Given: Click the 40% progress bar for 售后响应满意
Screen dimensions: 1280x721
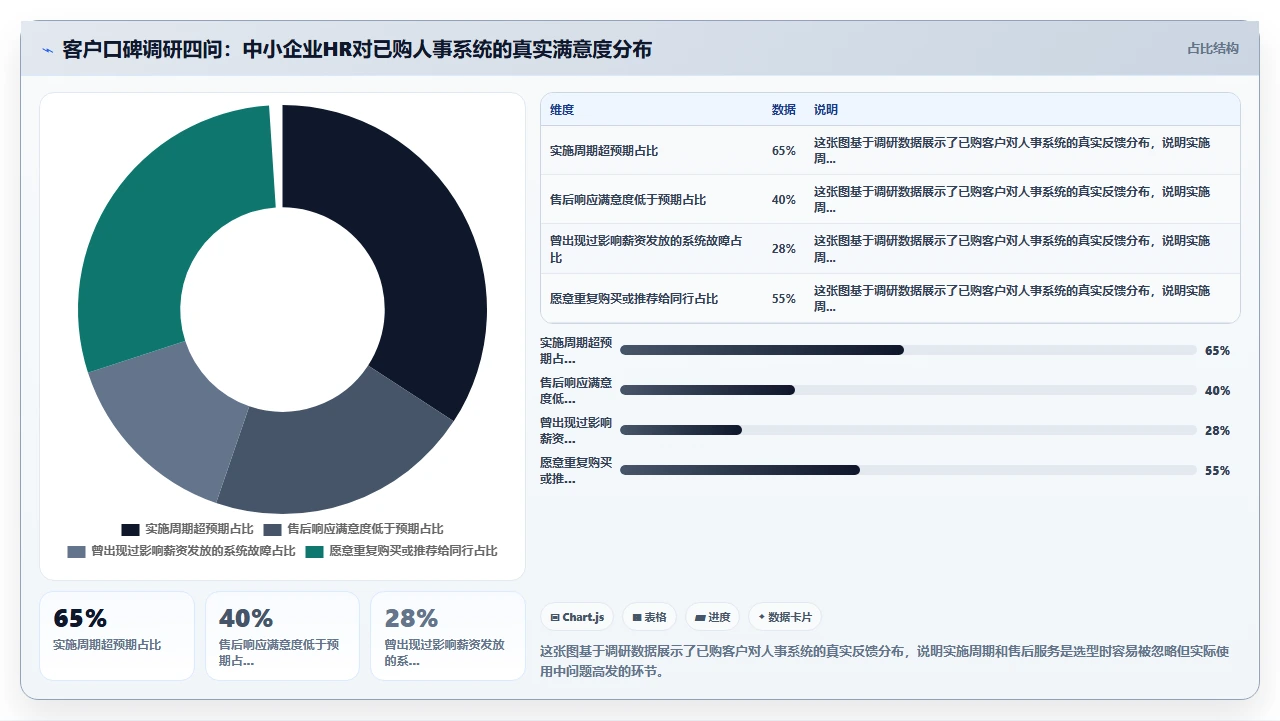Looking at the screenshot, I should click(908, 390).
